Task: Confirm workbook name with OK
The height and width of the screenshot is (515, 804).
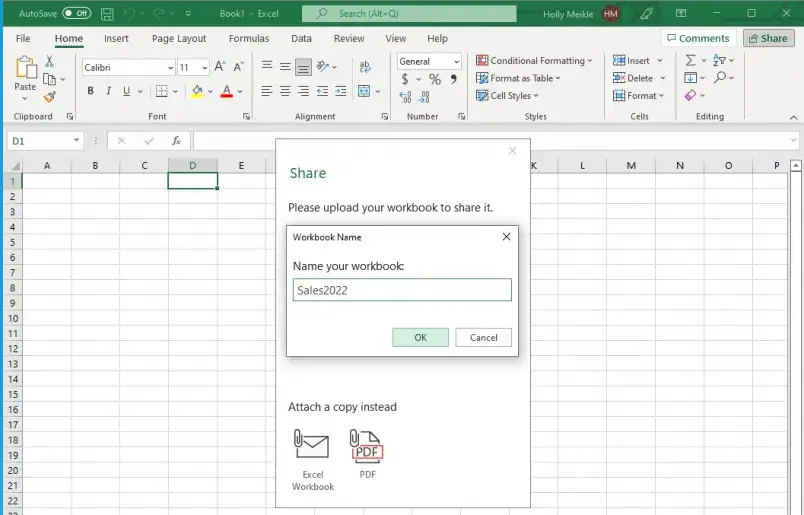Action: click(x=420, y=337)
